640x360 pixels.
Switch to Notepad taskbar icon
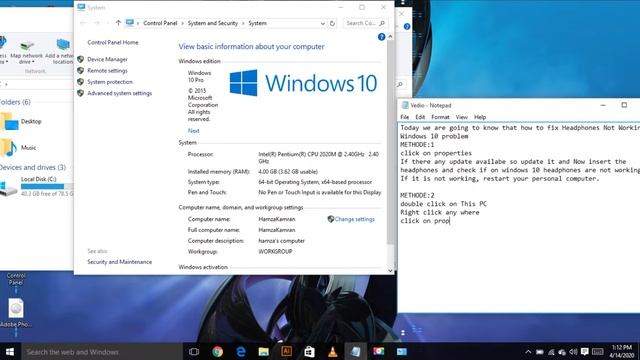(x=356, y=352)
